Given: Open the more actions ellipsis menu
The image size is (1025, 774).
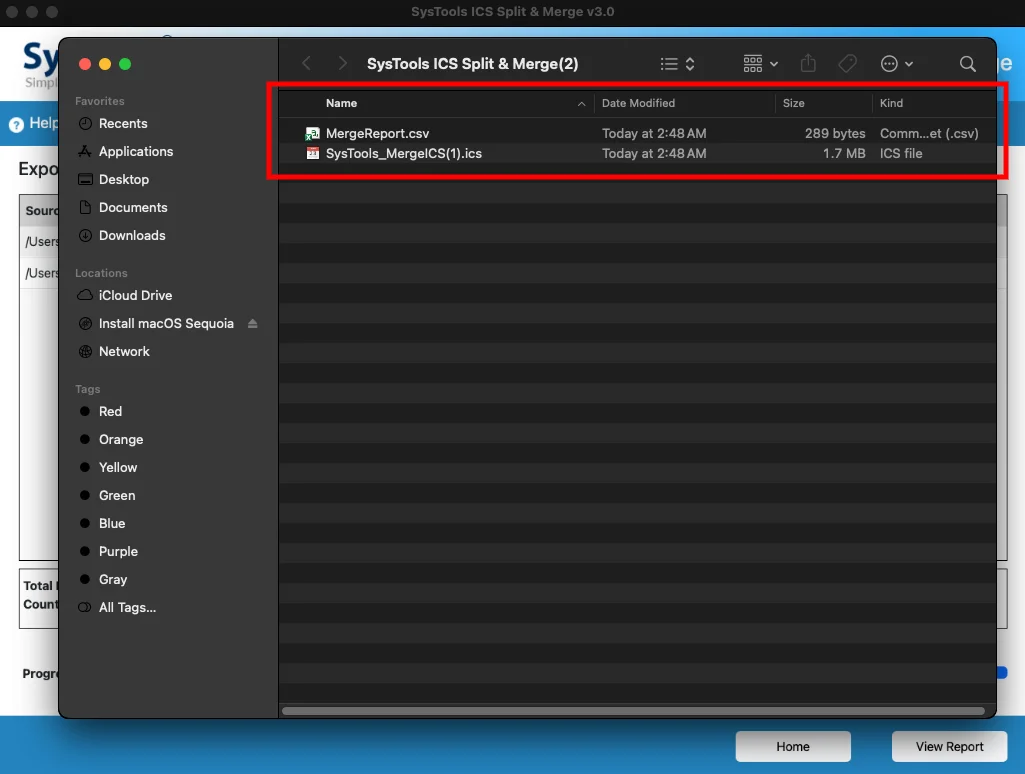Looking at the screenshot, I should [896, 63].
